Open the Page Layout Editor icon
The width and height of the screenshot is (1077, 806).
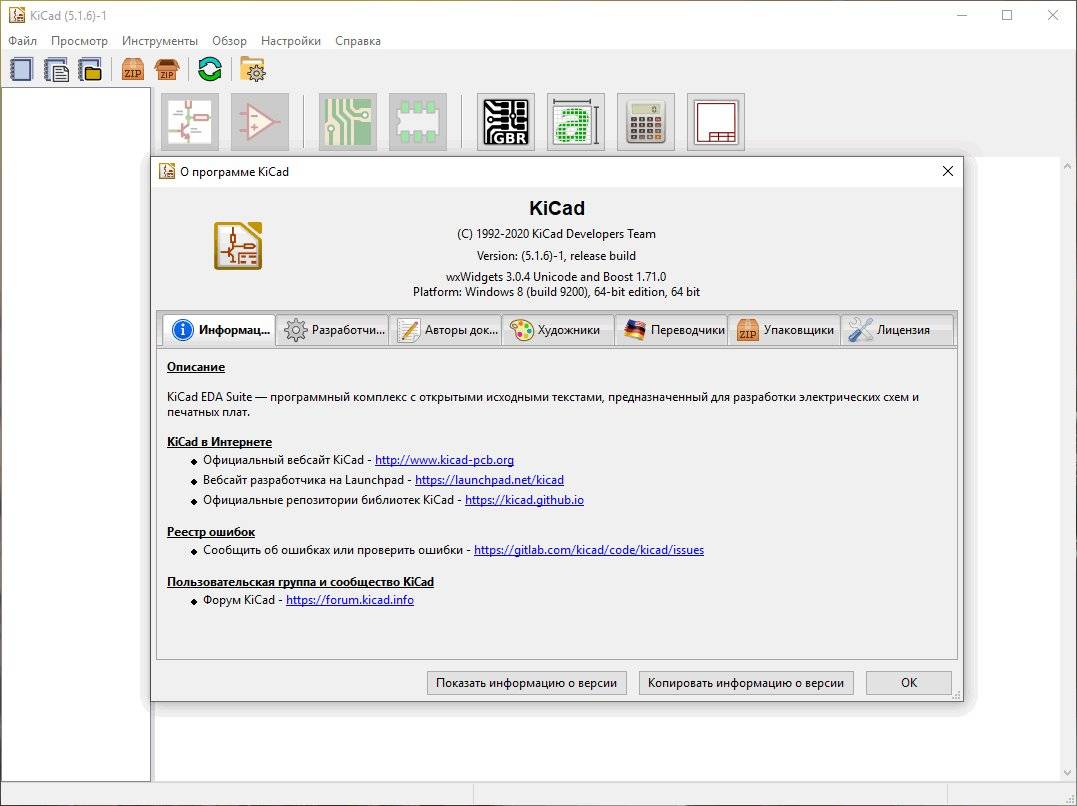coord(716,122)
